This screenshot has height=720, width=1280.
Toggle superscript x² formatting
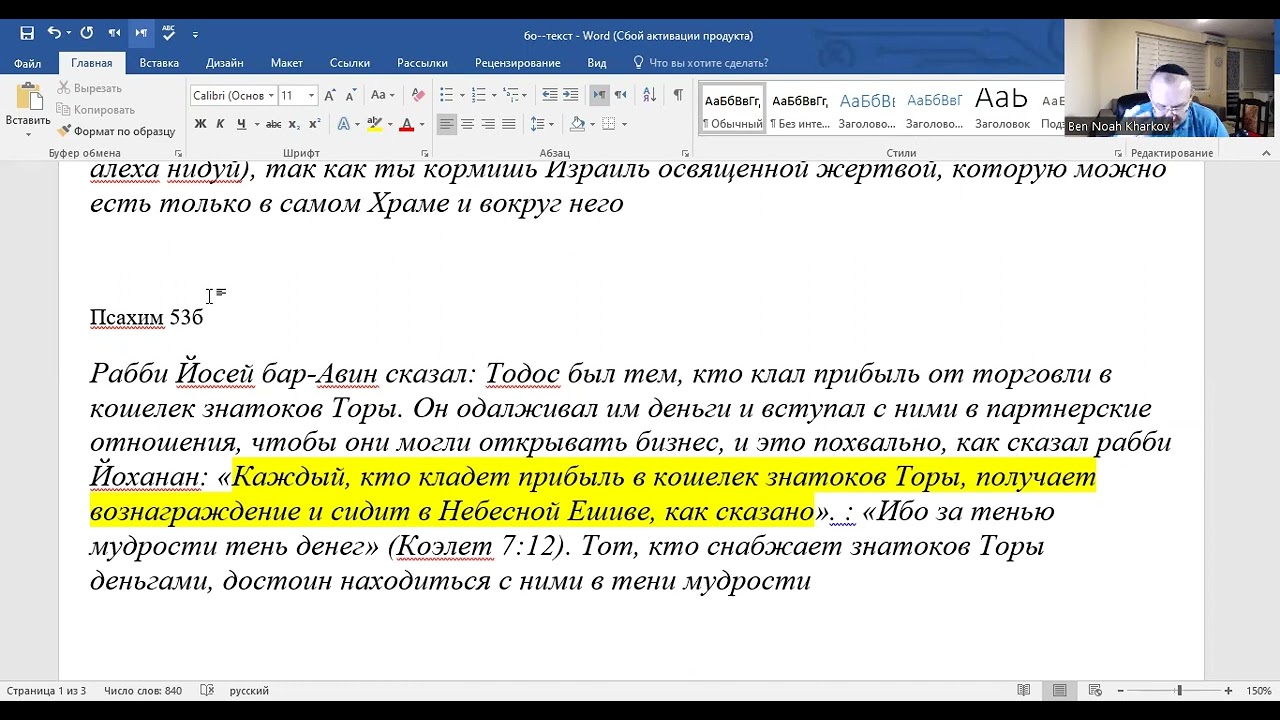coord(314,124)
